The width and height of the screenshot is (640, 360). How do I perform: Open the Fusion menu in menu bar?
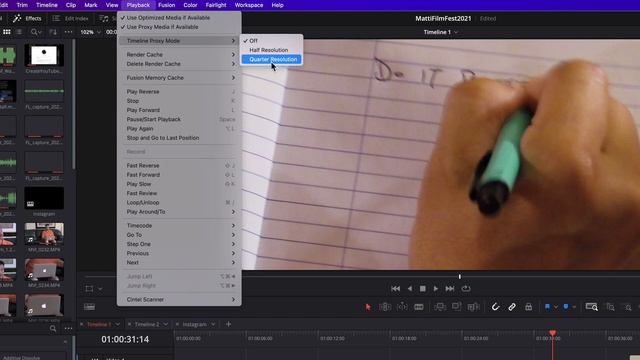[x=166, y=5]
